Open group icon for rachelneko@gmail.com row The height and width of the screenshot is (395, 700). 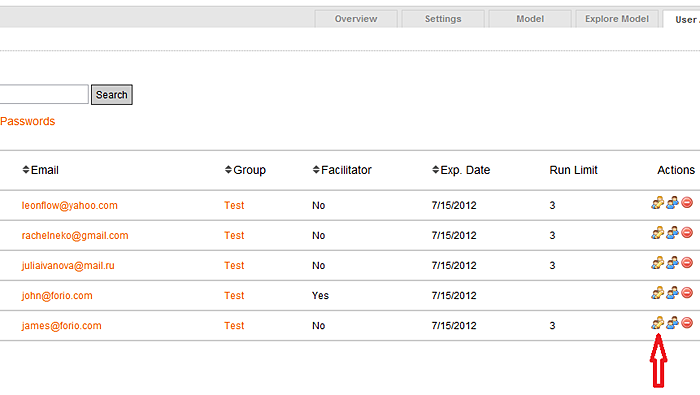(x=672, y=233)
